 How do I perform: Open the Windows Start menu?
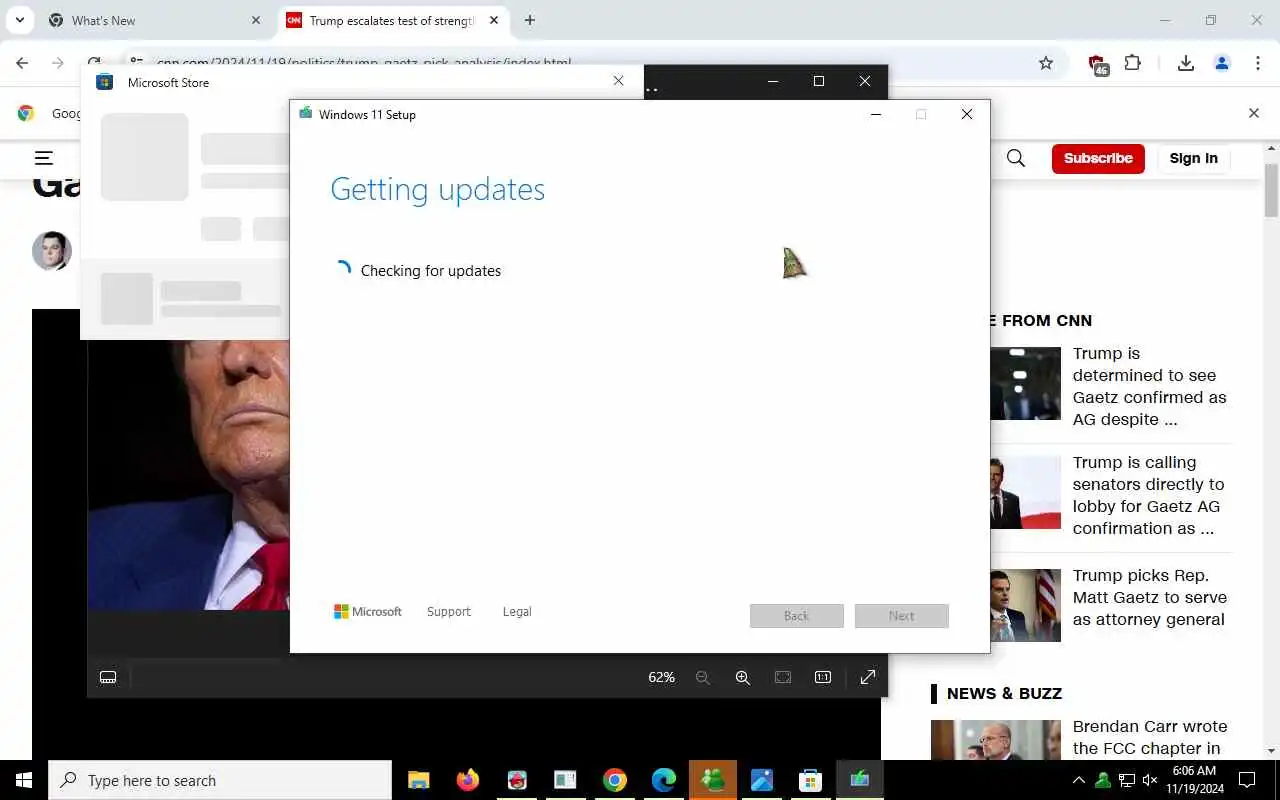[24, 780]
